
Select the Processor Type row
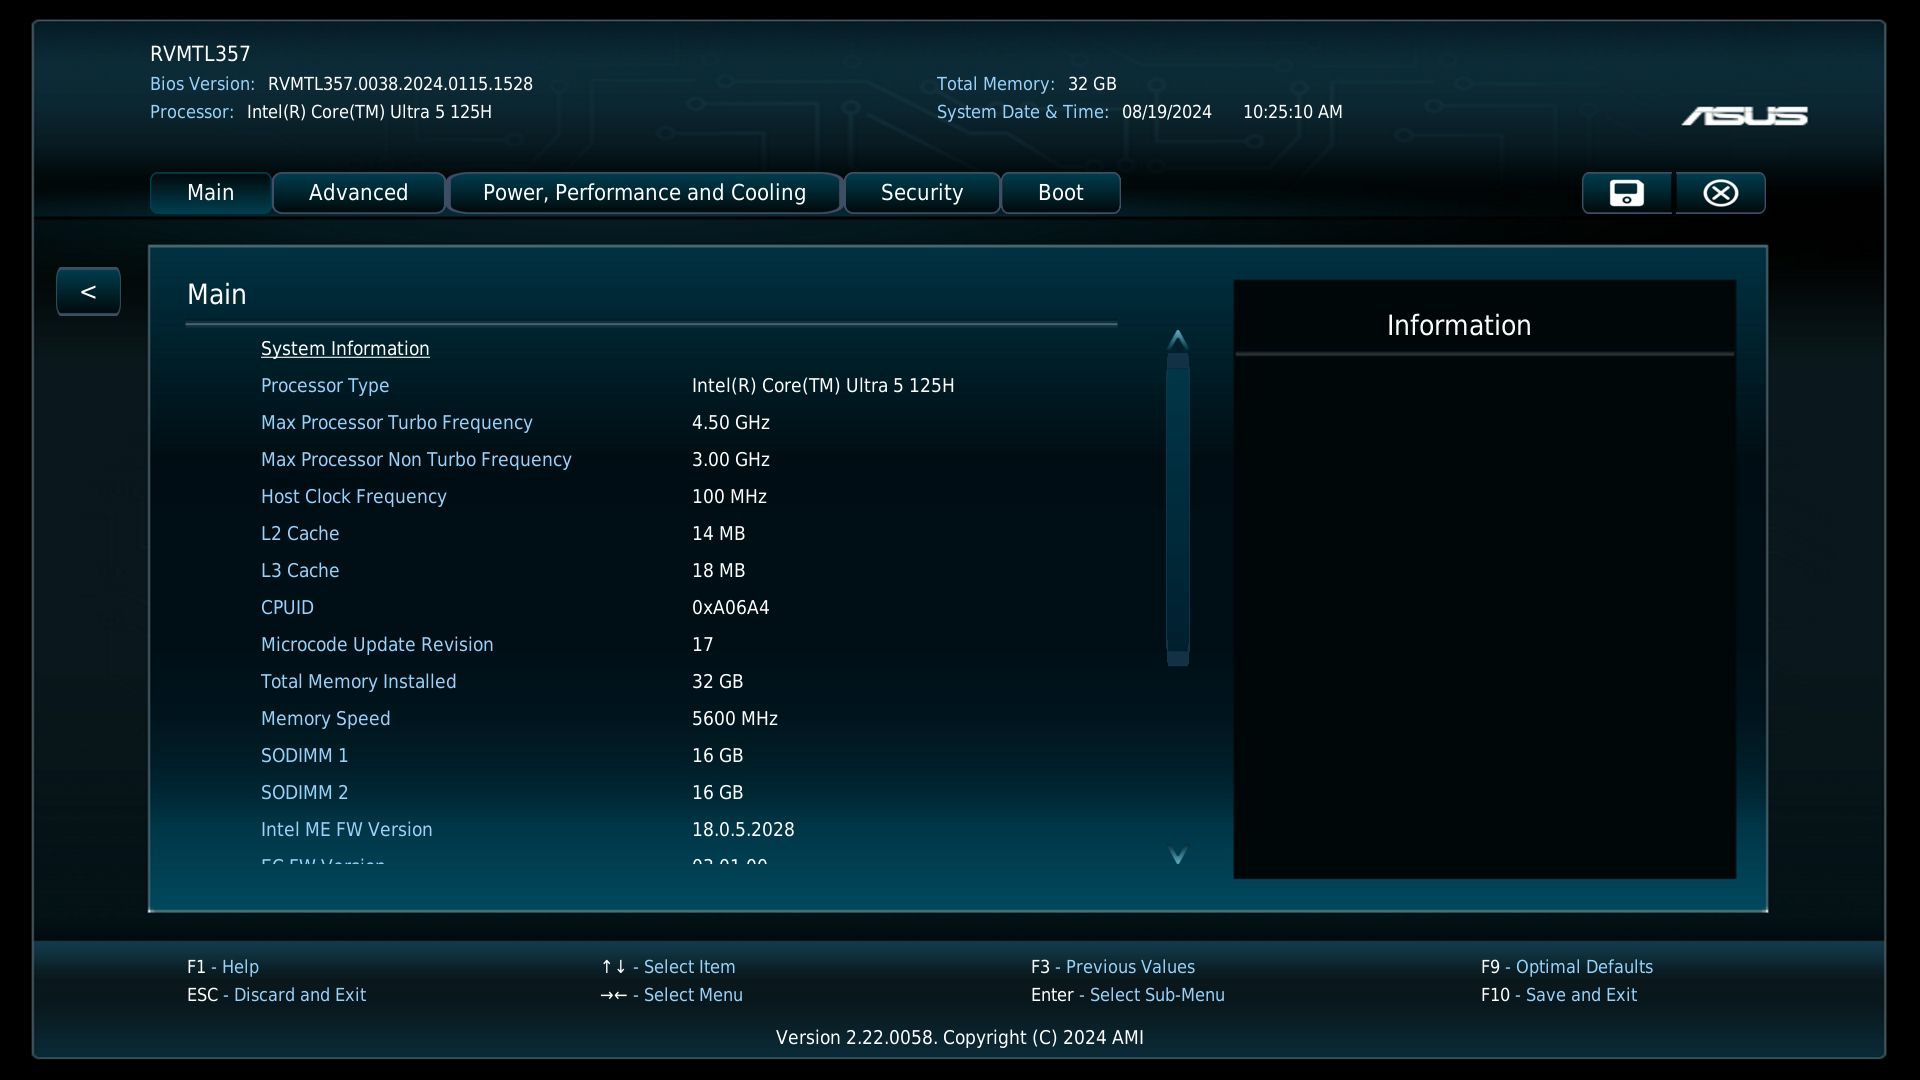click(325, 386)
